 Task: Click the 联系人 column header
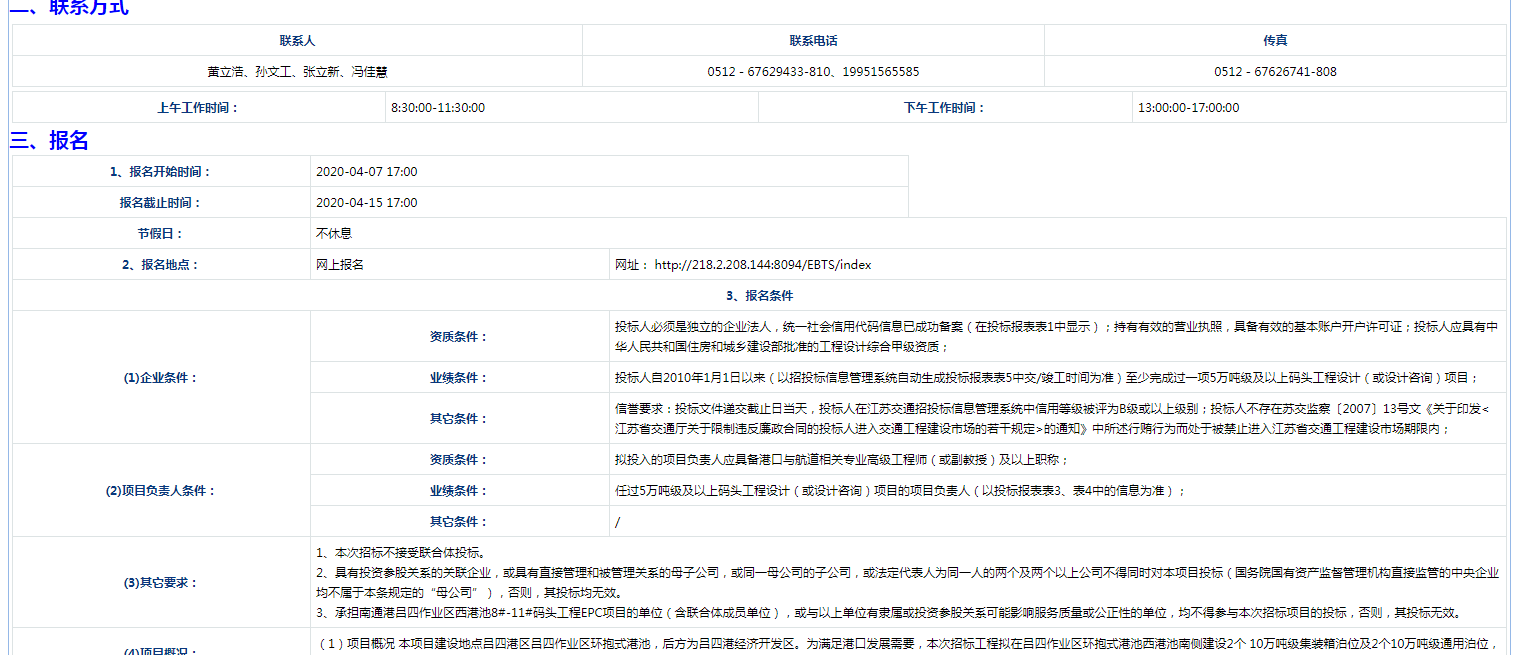[297, 41]
